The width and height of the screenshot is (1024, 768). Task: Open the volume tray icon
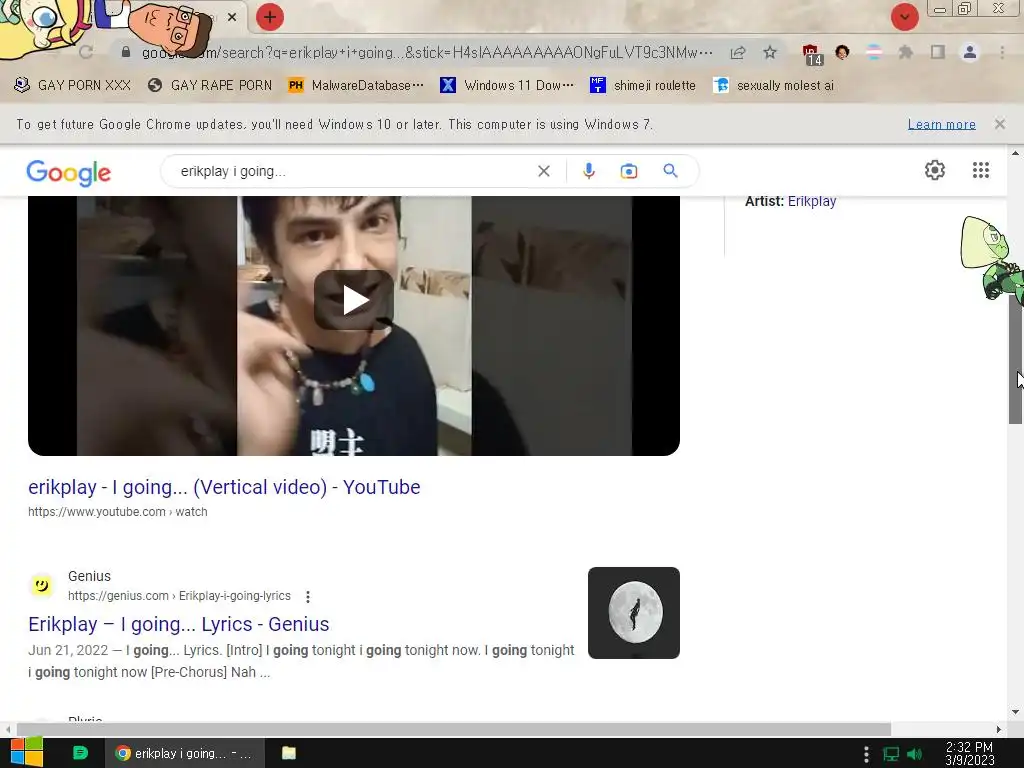(x=915, y=754)
